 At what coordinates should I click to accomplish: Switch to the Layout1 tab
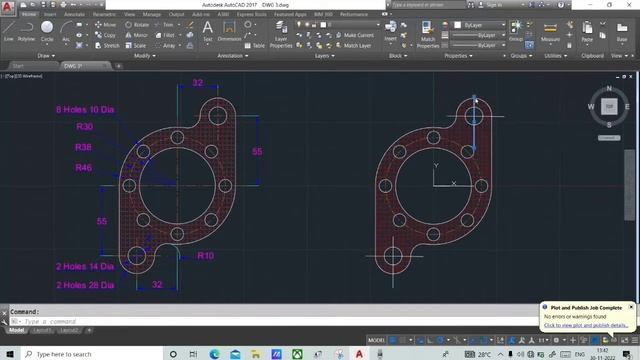click(42, 330)
